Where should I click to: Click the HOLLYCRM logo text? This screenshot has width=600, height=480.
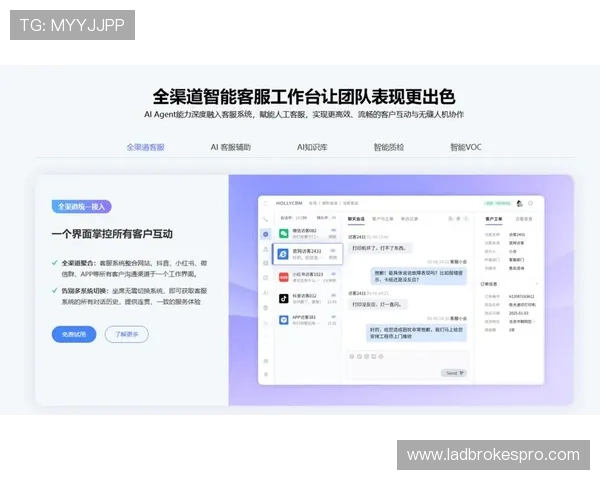click(289, 203)
